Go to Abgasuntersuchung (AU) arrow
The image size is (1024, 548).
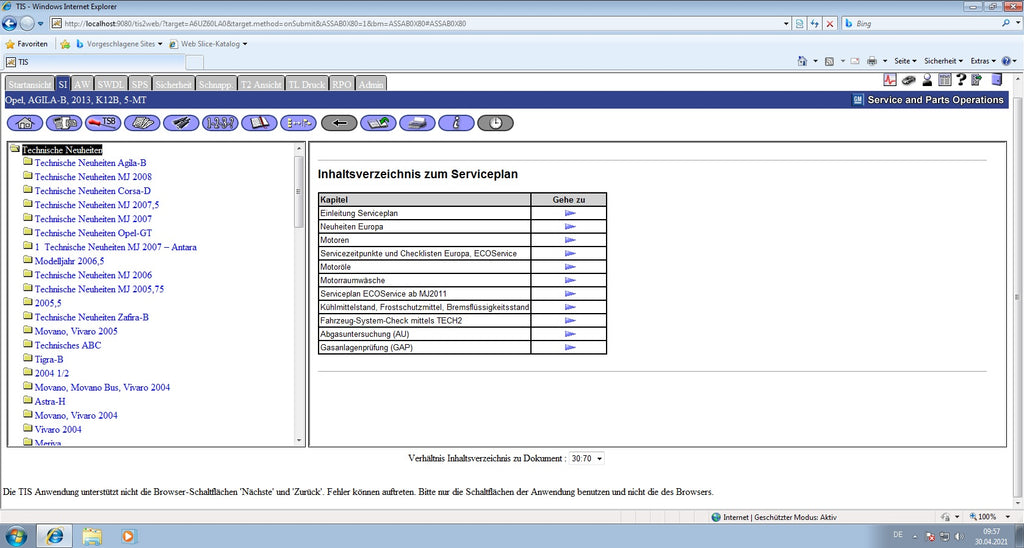[569, 334]
